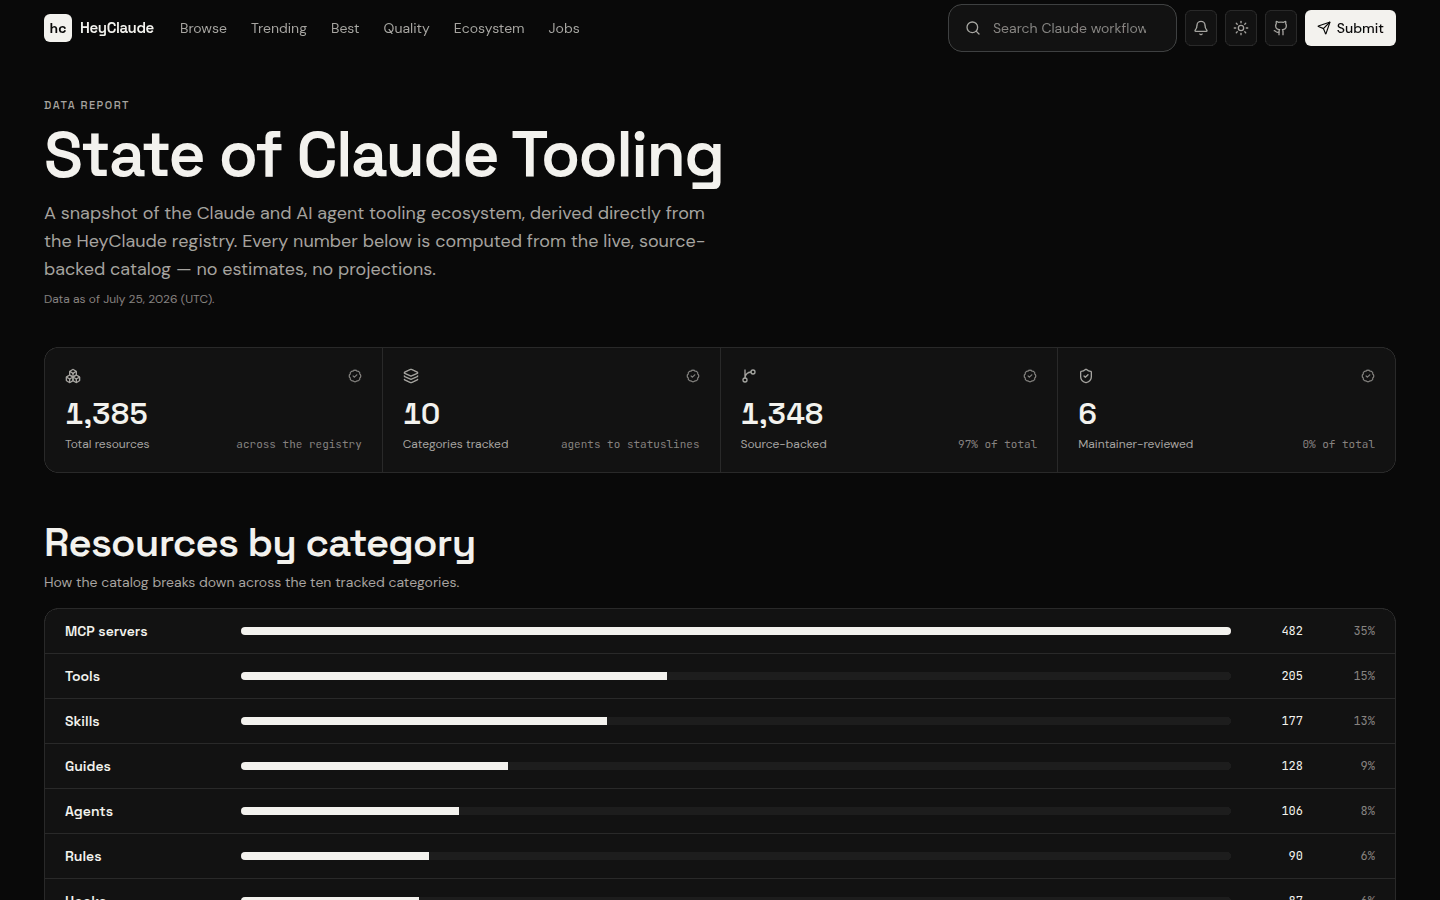Click the HeyClaude hc logo icon
Screen dimensions: 1440x900
58,28
